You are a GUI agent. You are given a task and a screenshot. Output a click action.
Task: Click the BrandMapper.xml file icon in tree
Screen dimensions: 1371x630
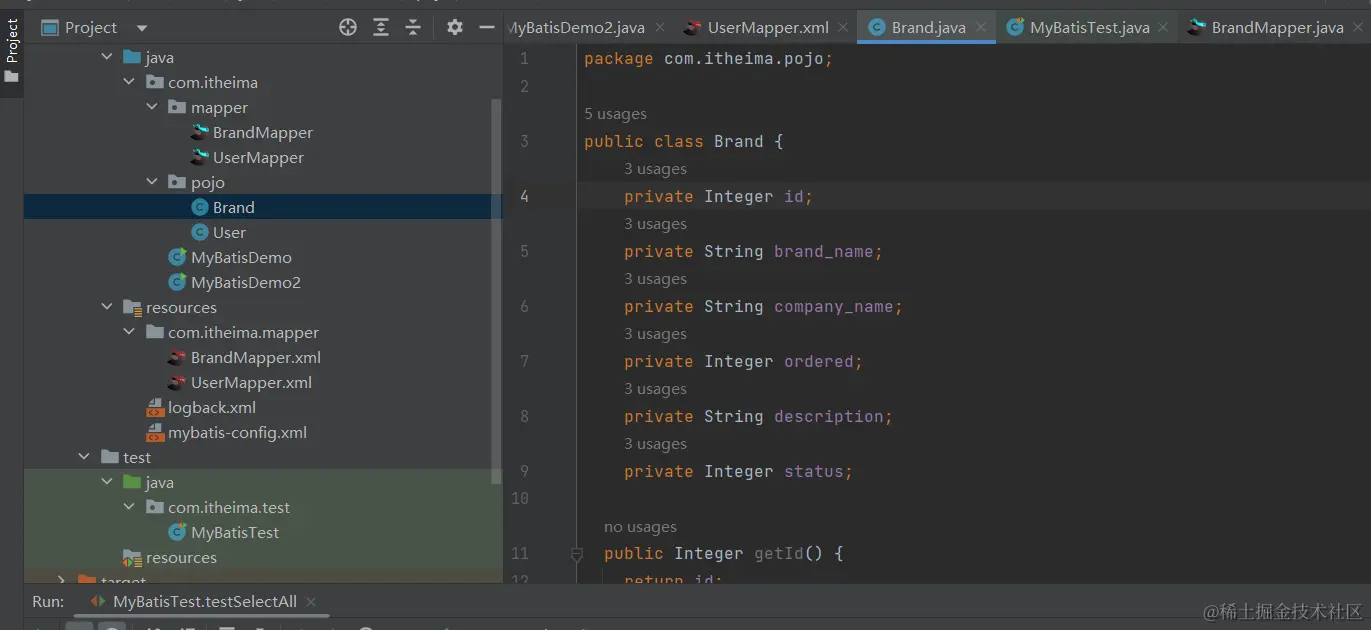tap(177, 358)
